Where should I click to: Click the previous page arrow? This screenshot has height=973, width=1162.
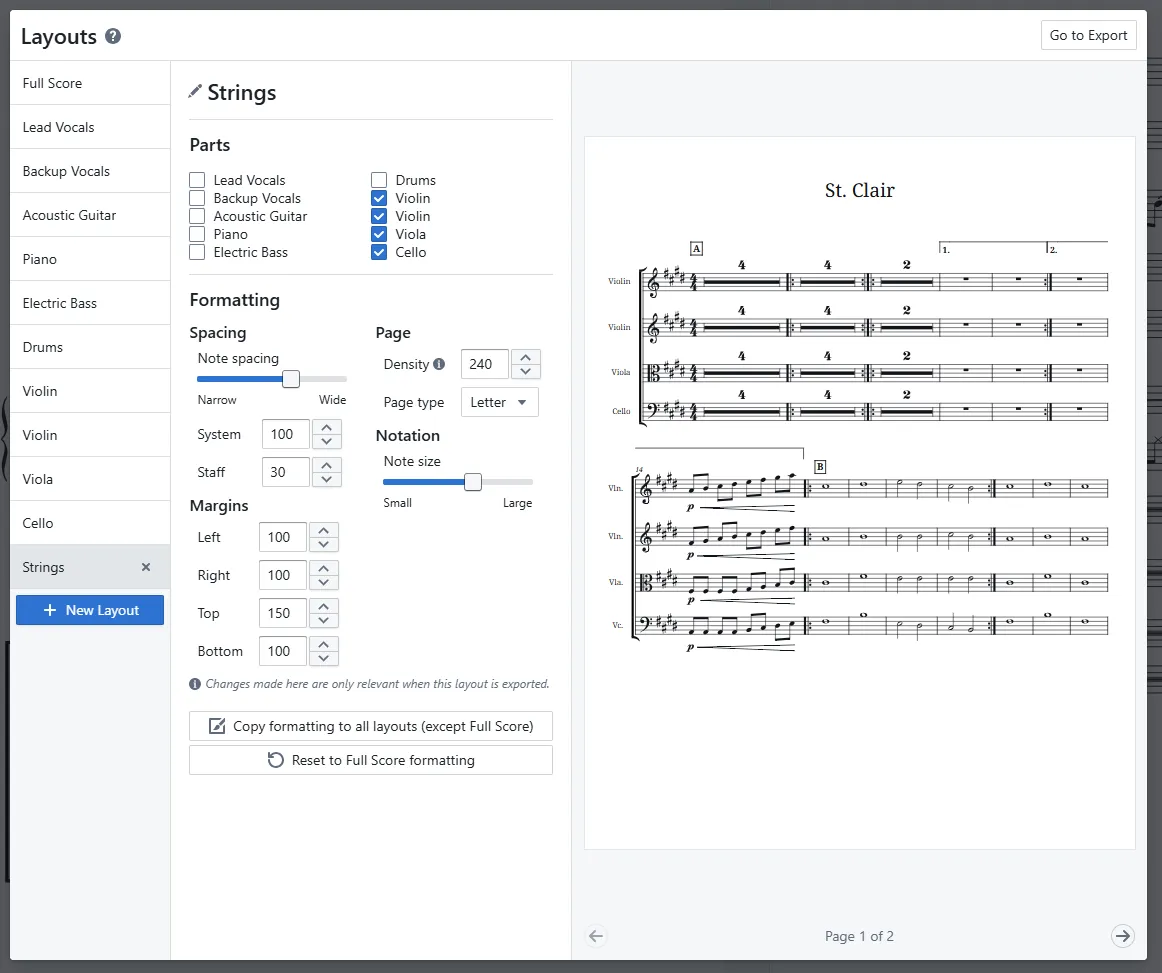click(x=596, y=936)
